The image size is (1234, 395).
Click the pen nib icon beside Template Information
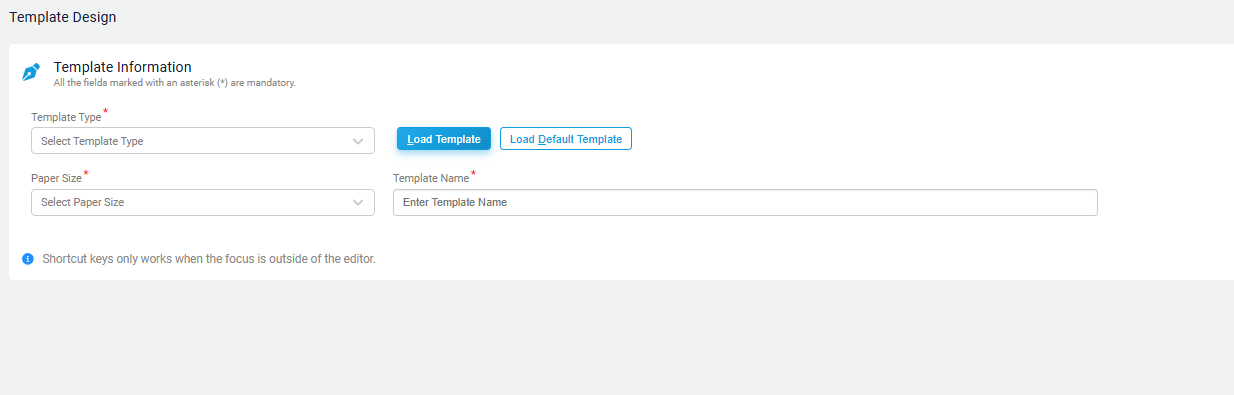pos(31,73)
